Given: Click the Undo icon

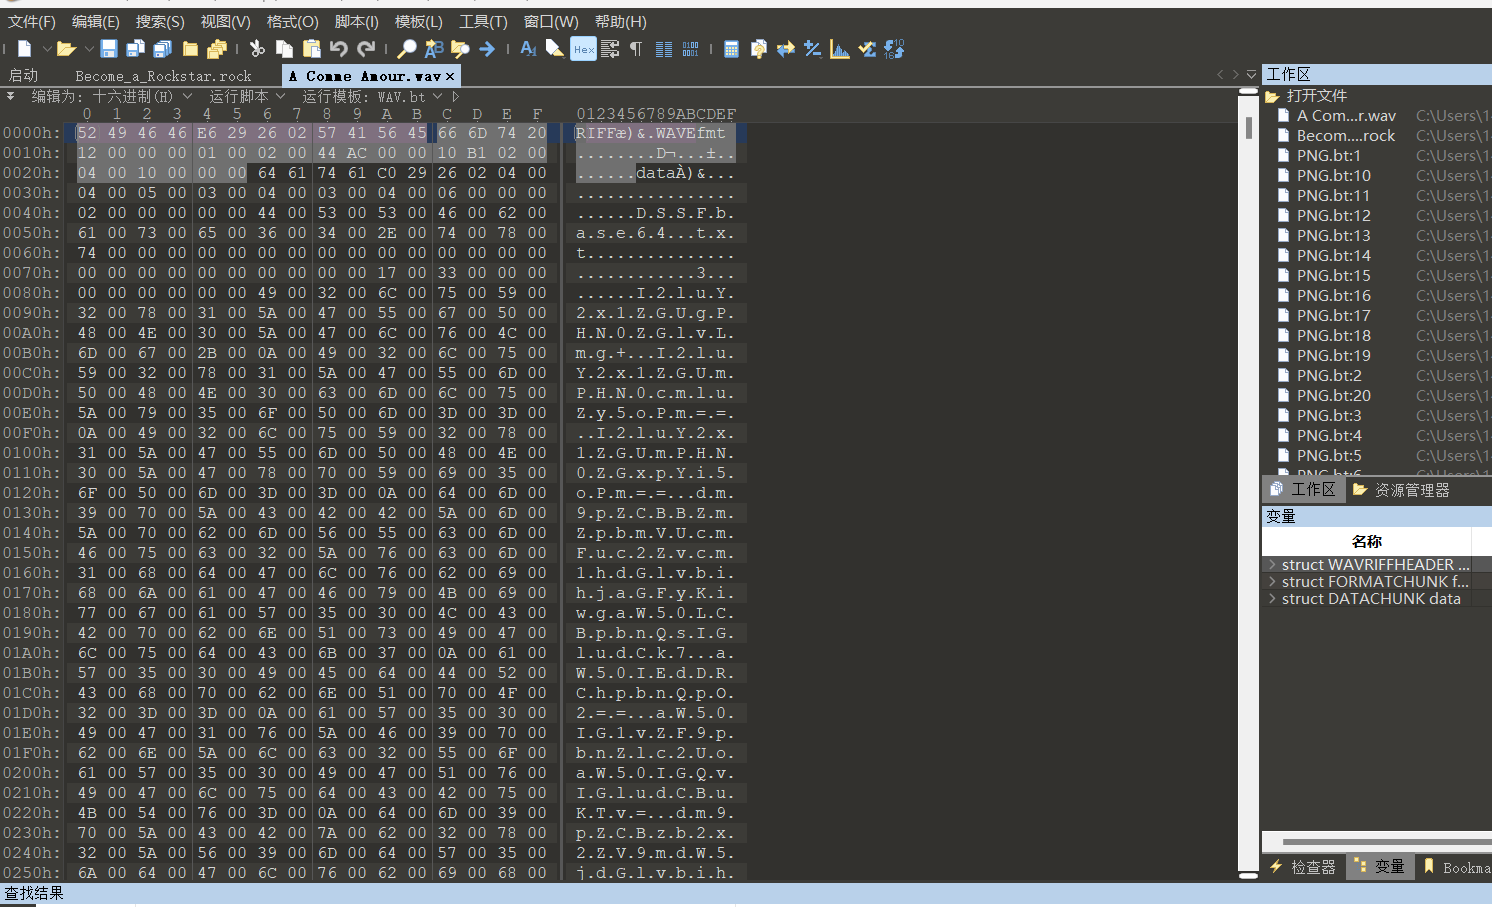Looking at the screenshot, I should coord(340,48).
